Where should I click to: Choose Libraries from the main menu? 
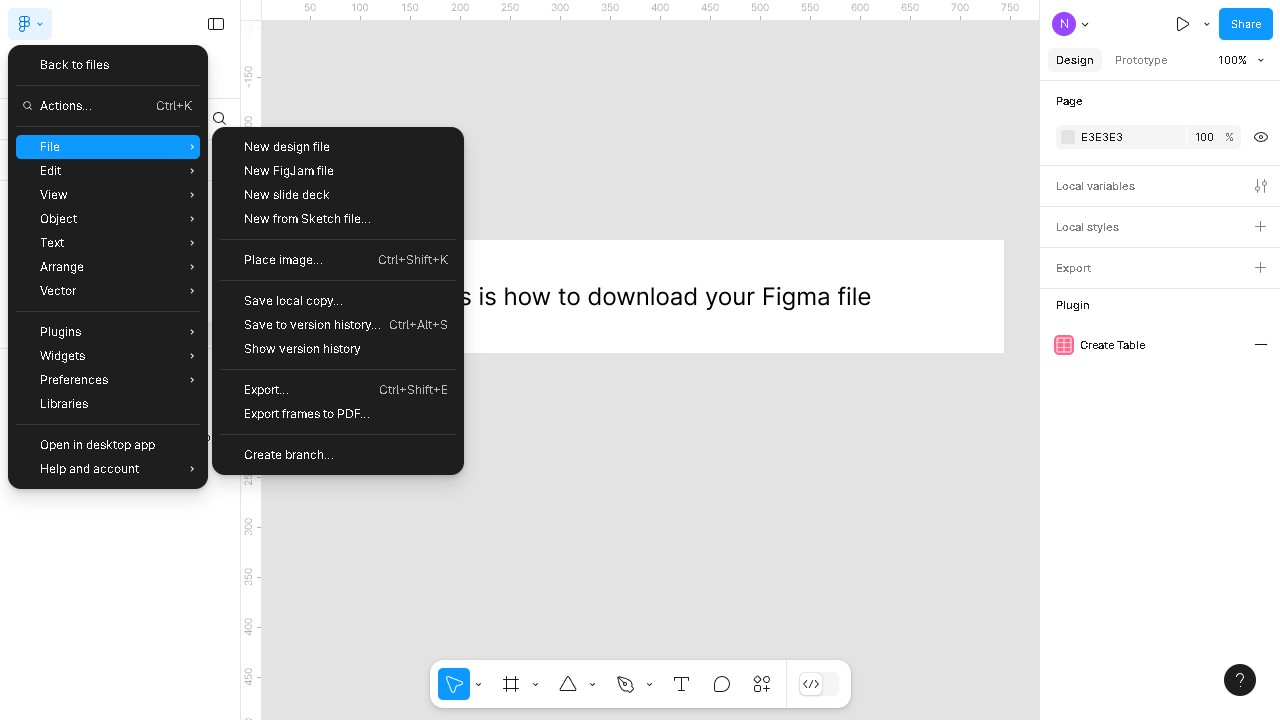pyautogui.click(x=108, y=404)
